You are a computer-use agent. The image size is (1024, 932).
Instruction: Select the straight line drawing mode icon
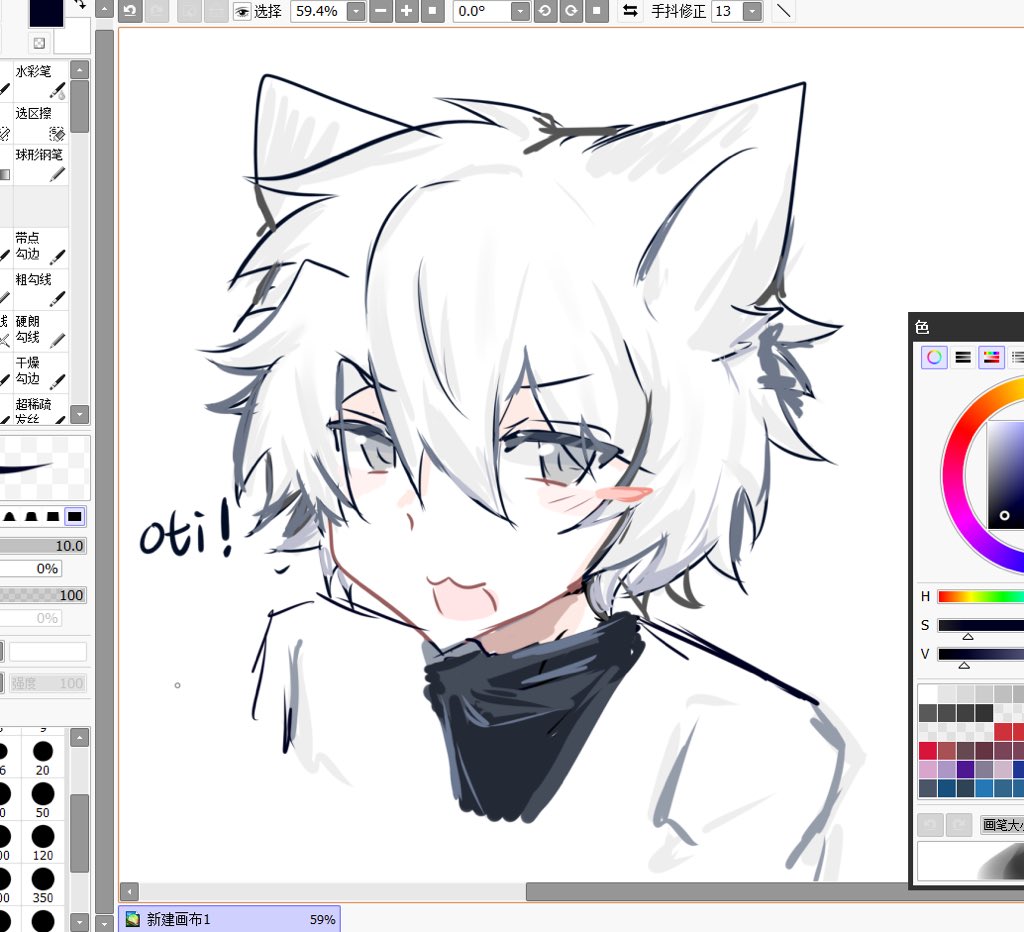(783, 11)
